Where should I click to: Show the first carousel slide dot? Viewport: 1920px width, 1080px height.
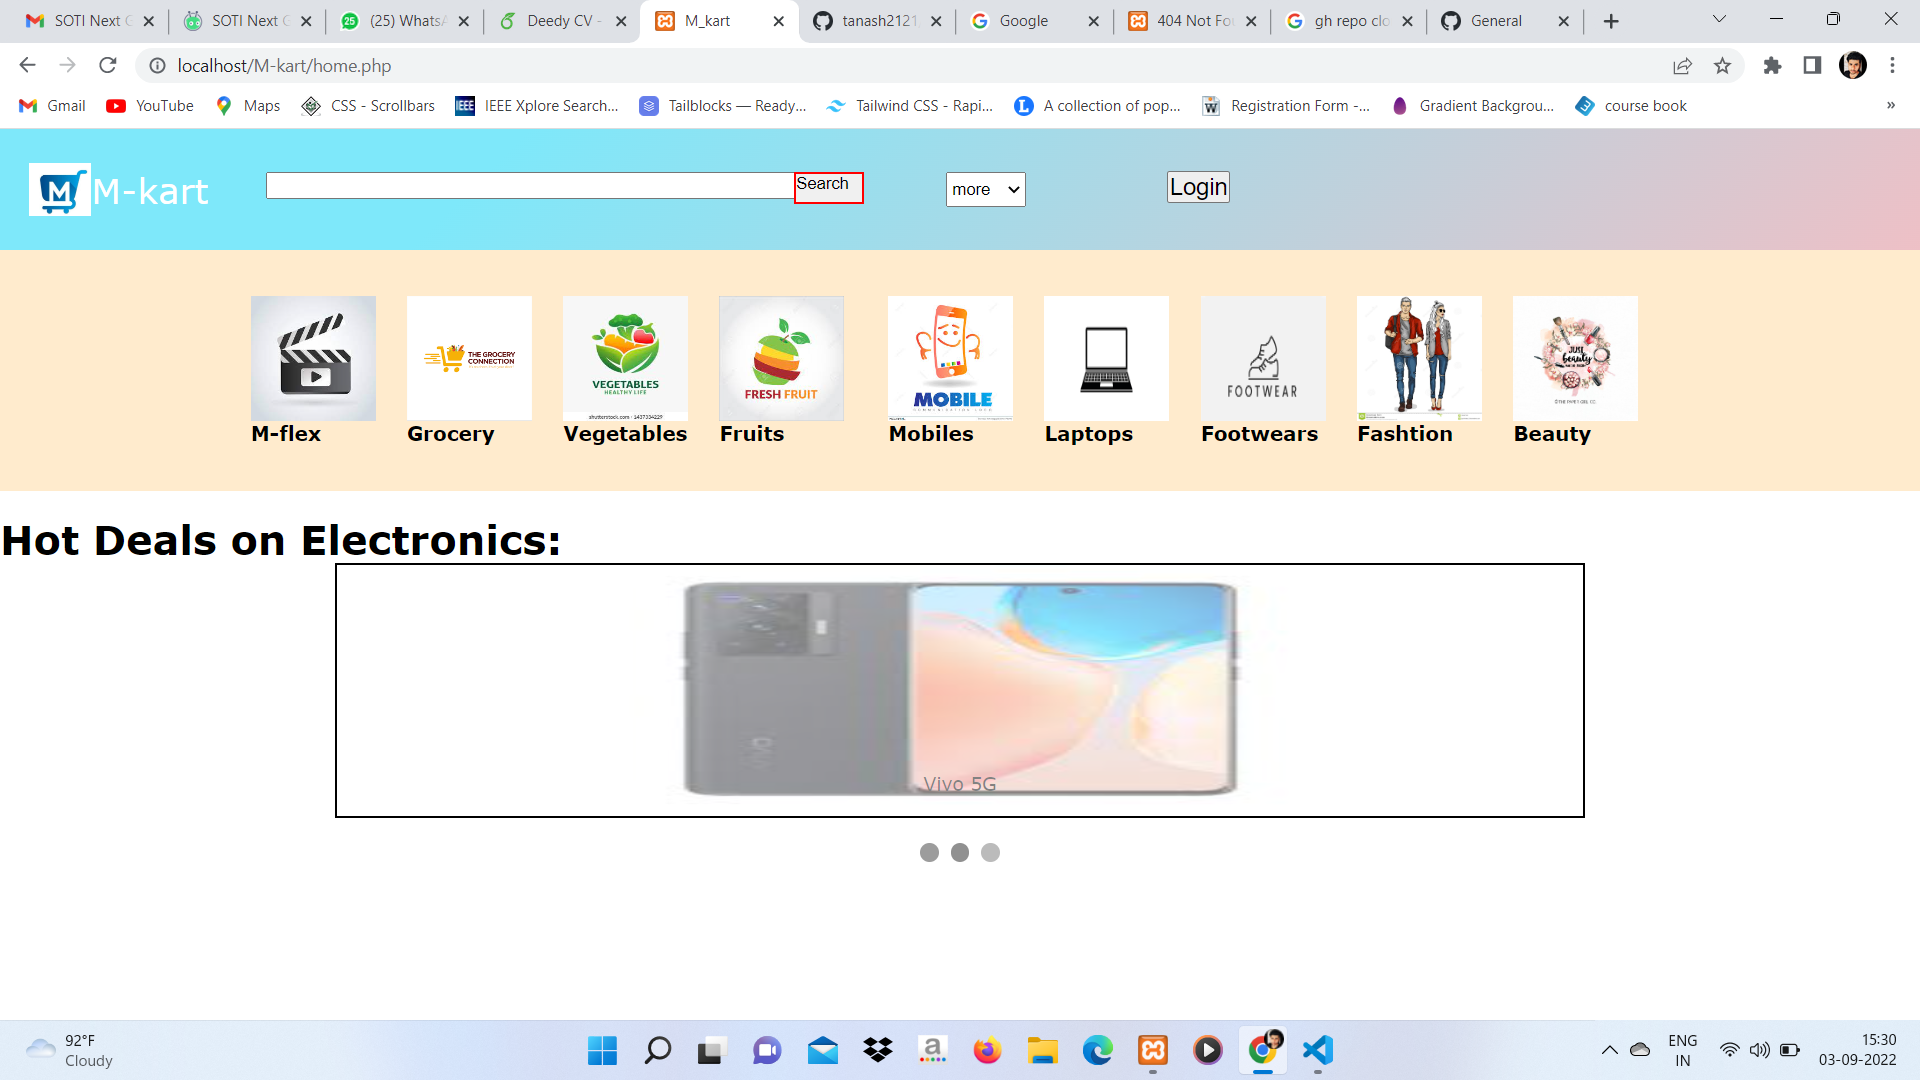click(929, 852)
